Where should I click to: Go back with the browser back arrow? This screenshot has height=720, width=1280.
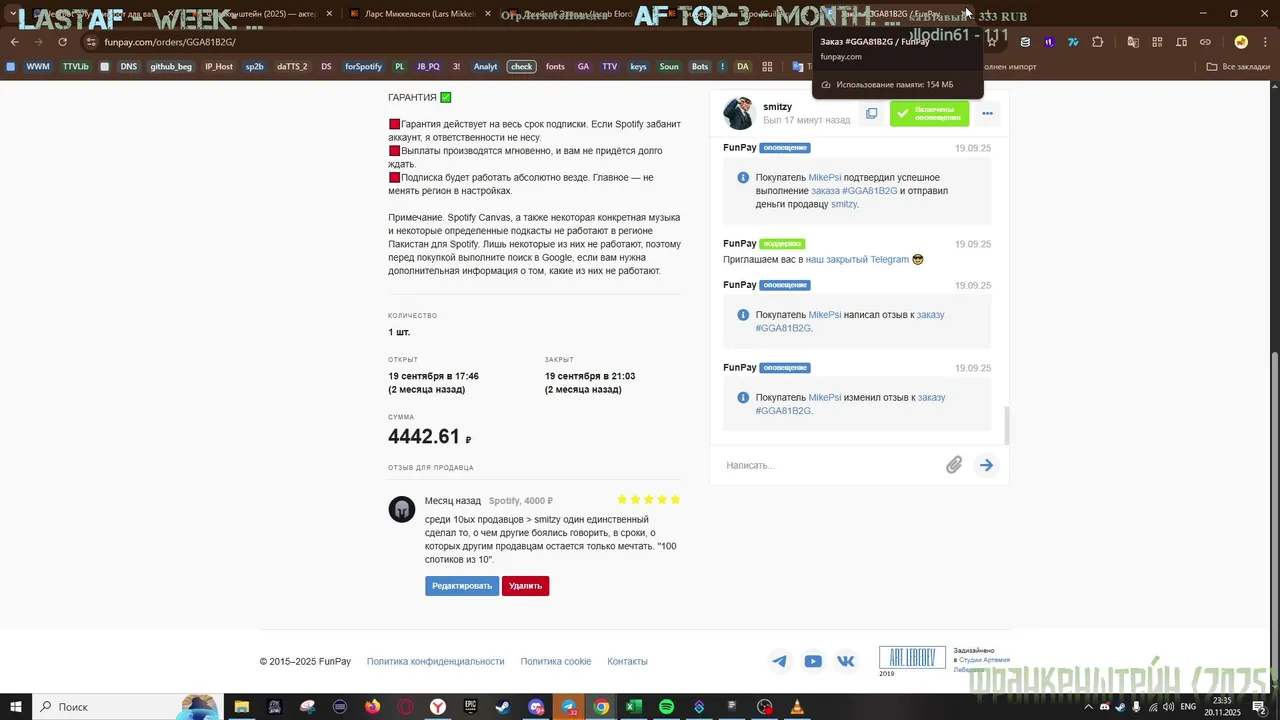click(x=14, y=42)
